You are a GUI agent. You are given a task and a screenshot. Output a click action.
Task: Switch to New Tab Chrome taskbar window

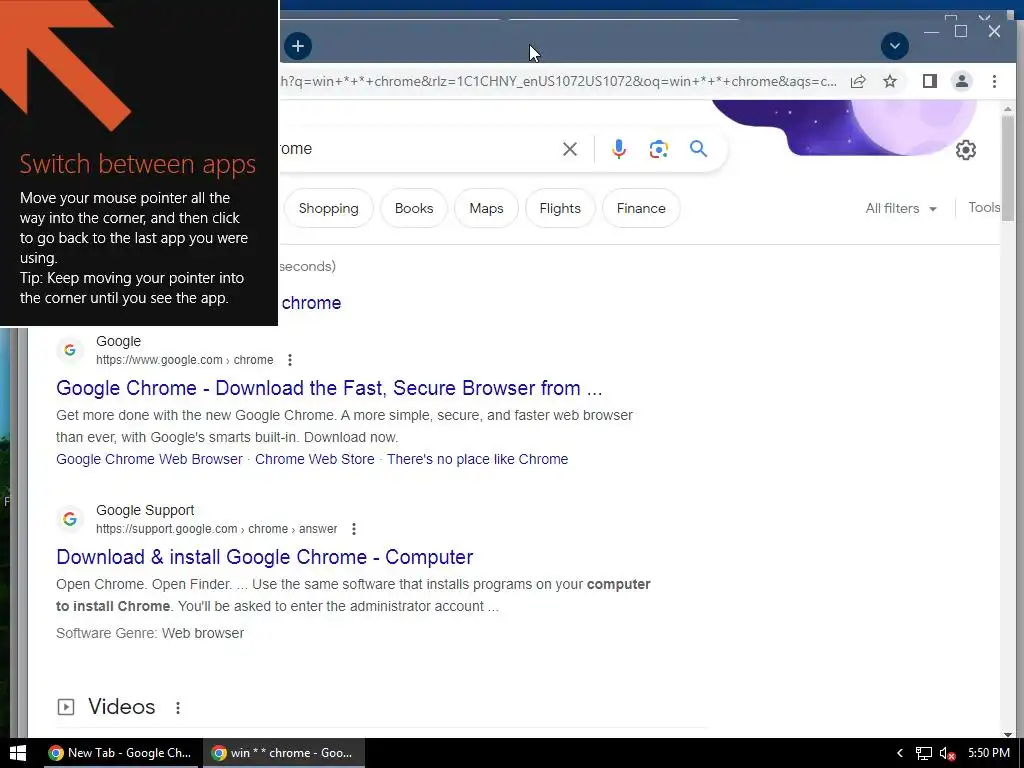pyautogui.click(x=120, y=753)
